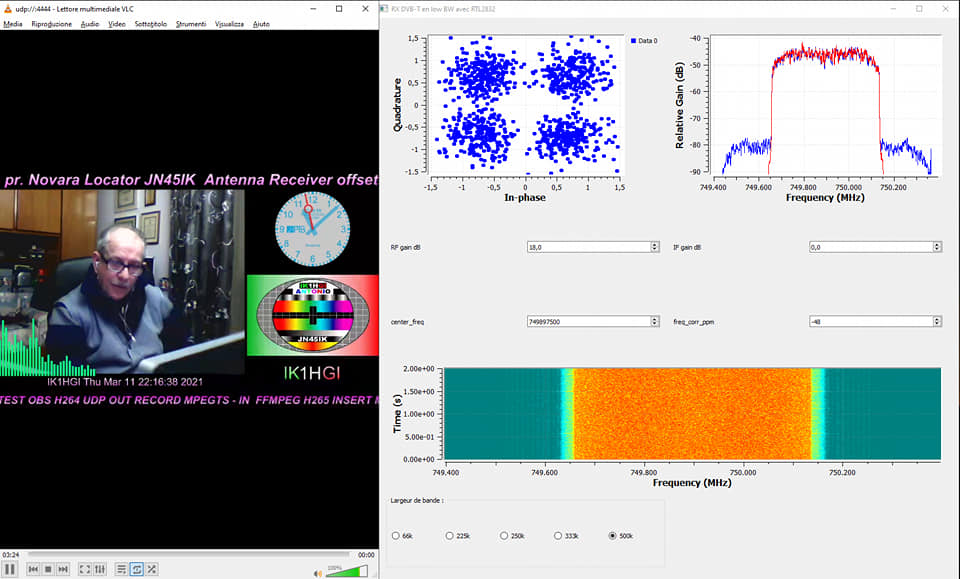Choose the 250k bandwidth radio button

[x=505, y=536]
